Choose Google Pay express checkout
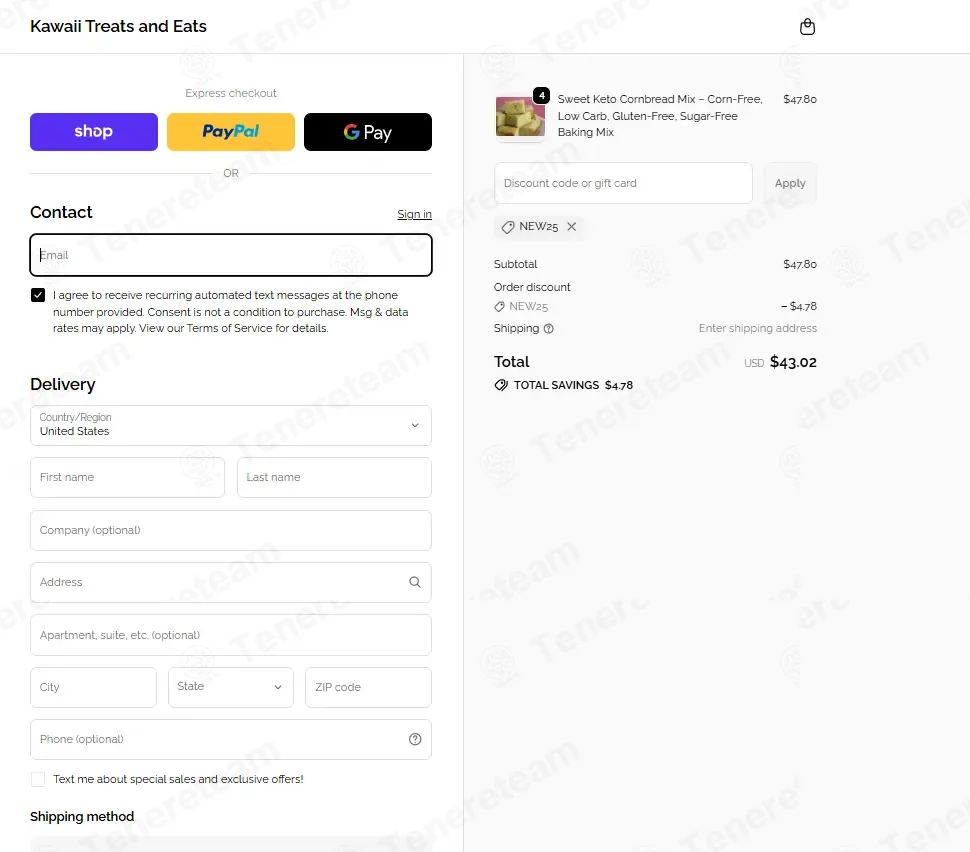This screenshot has width=970, height=852. coord(367,132)
